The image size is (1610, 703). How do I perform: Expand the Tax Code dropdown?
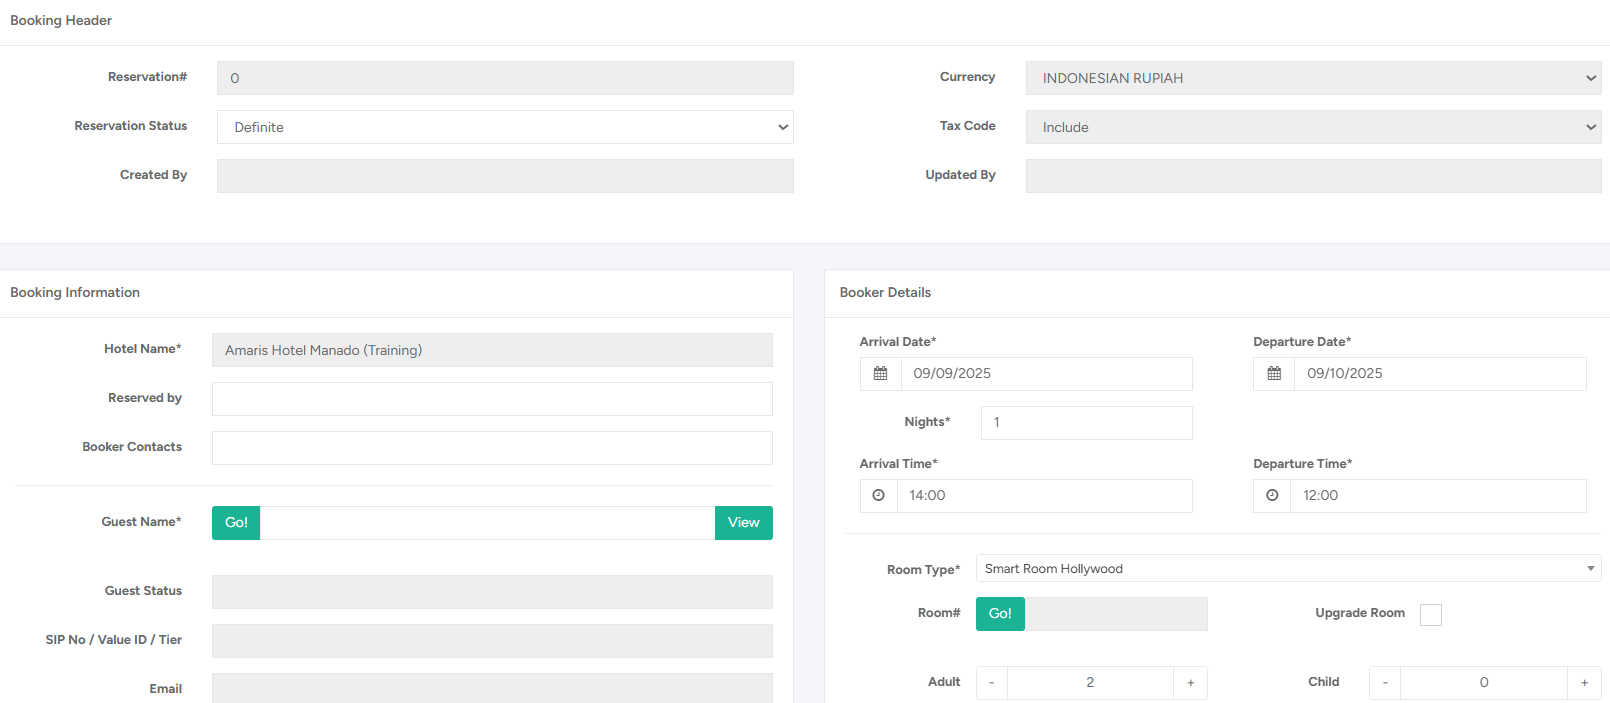pos(1313,127)
